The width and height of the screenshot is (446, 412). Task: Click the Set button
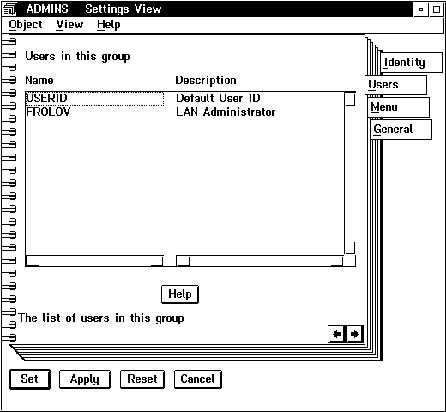coord(30,379)
